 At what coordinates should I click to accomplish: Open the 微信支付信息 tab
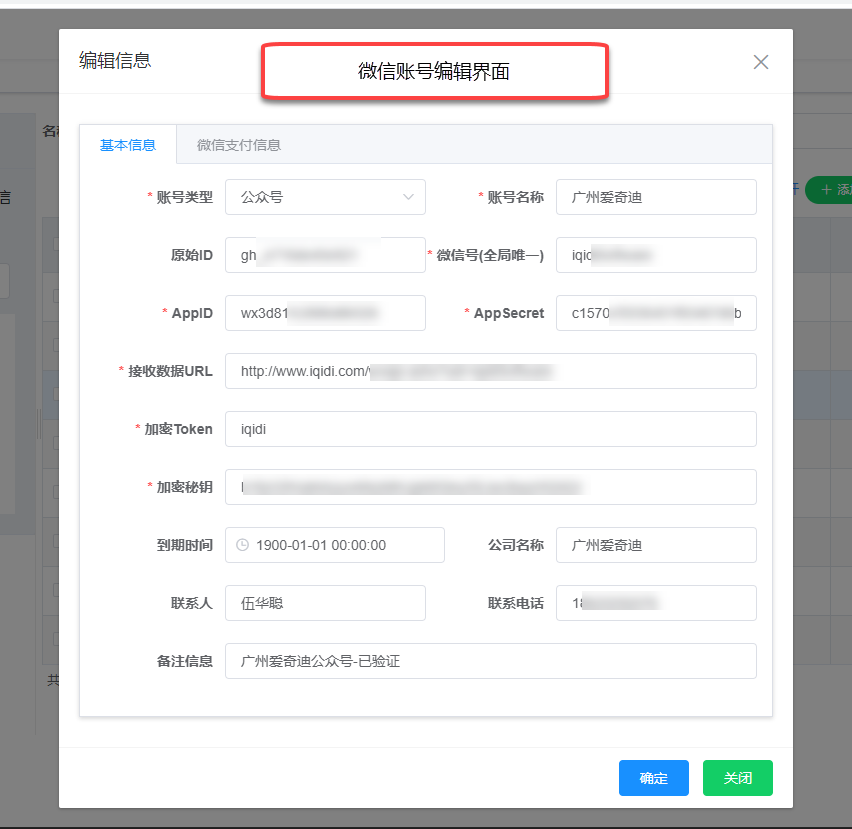(239, 145)
